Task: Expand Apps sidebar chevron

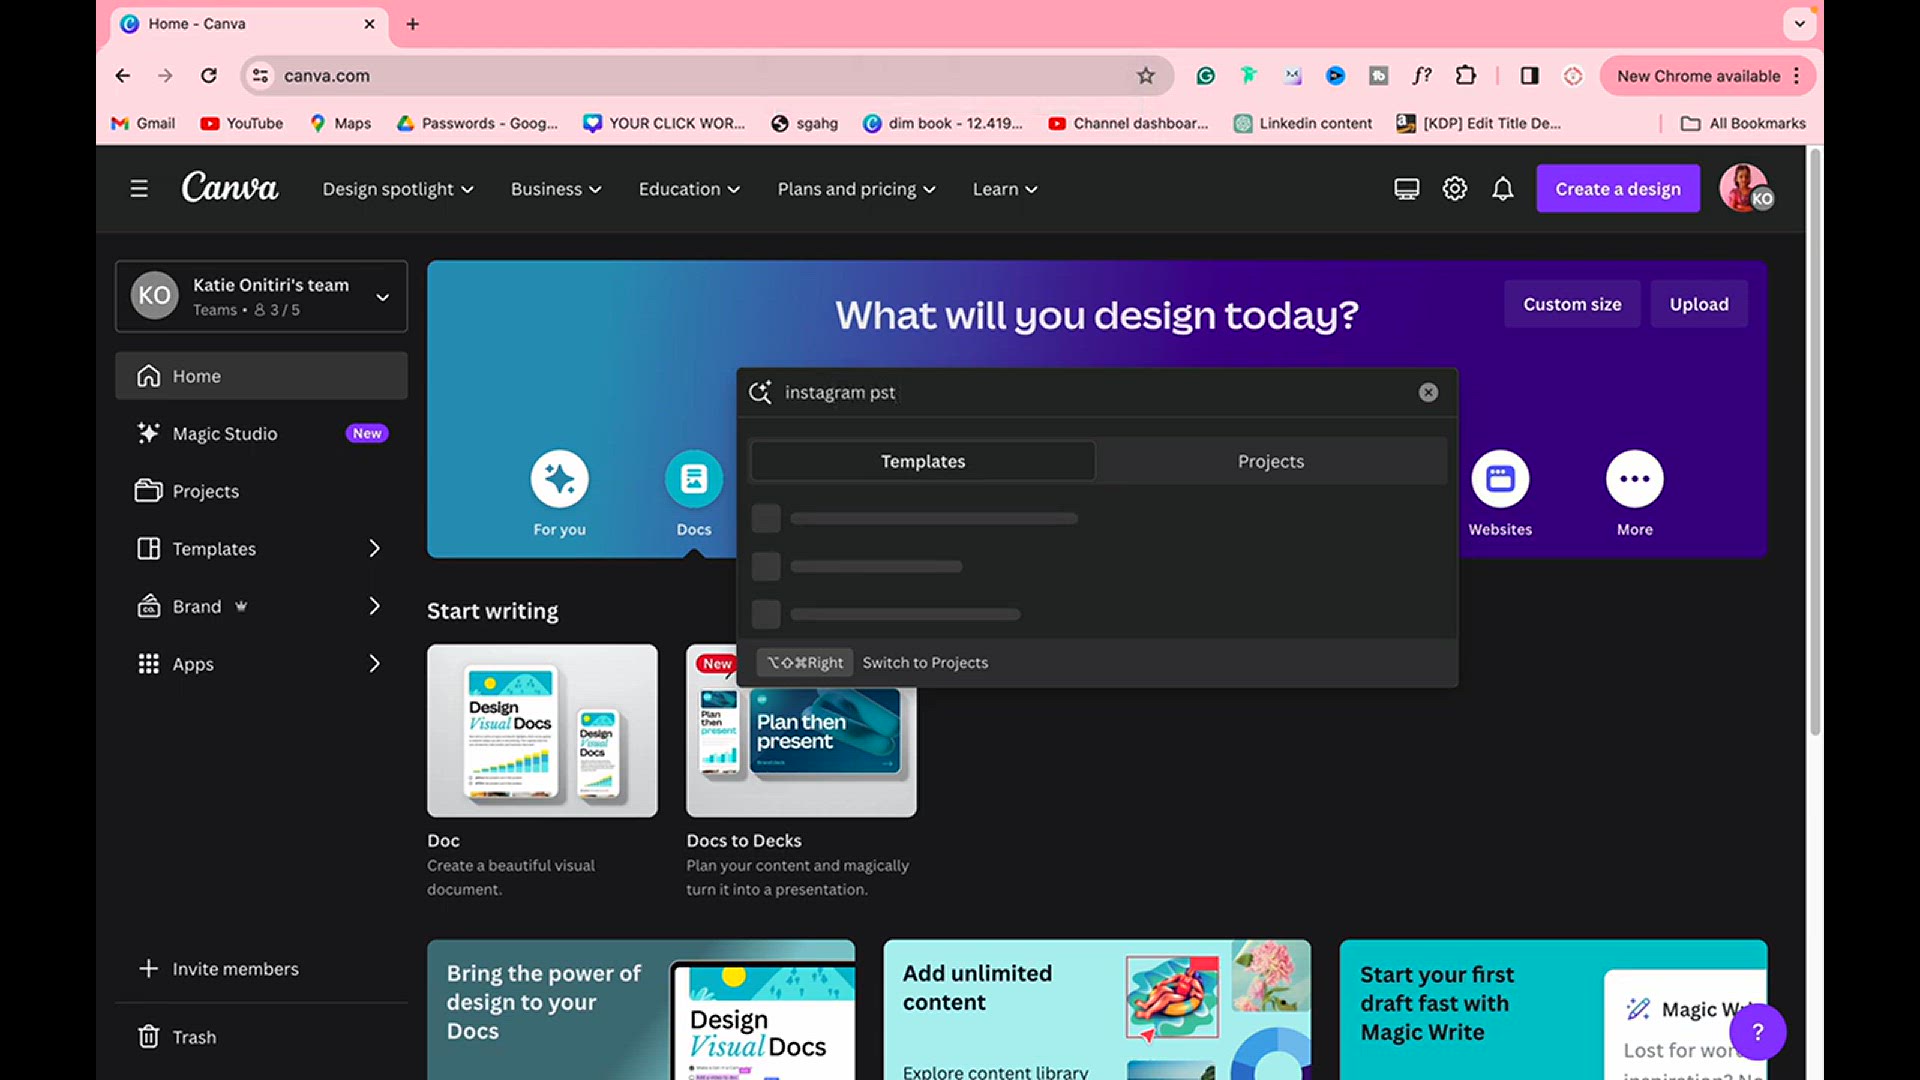Action: click(x=374, y=664)
